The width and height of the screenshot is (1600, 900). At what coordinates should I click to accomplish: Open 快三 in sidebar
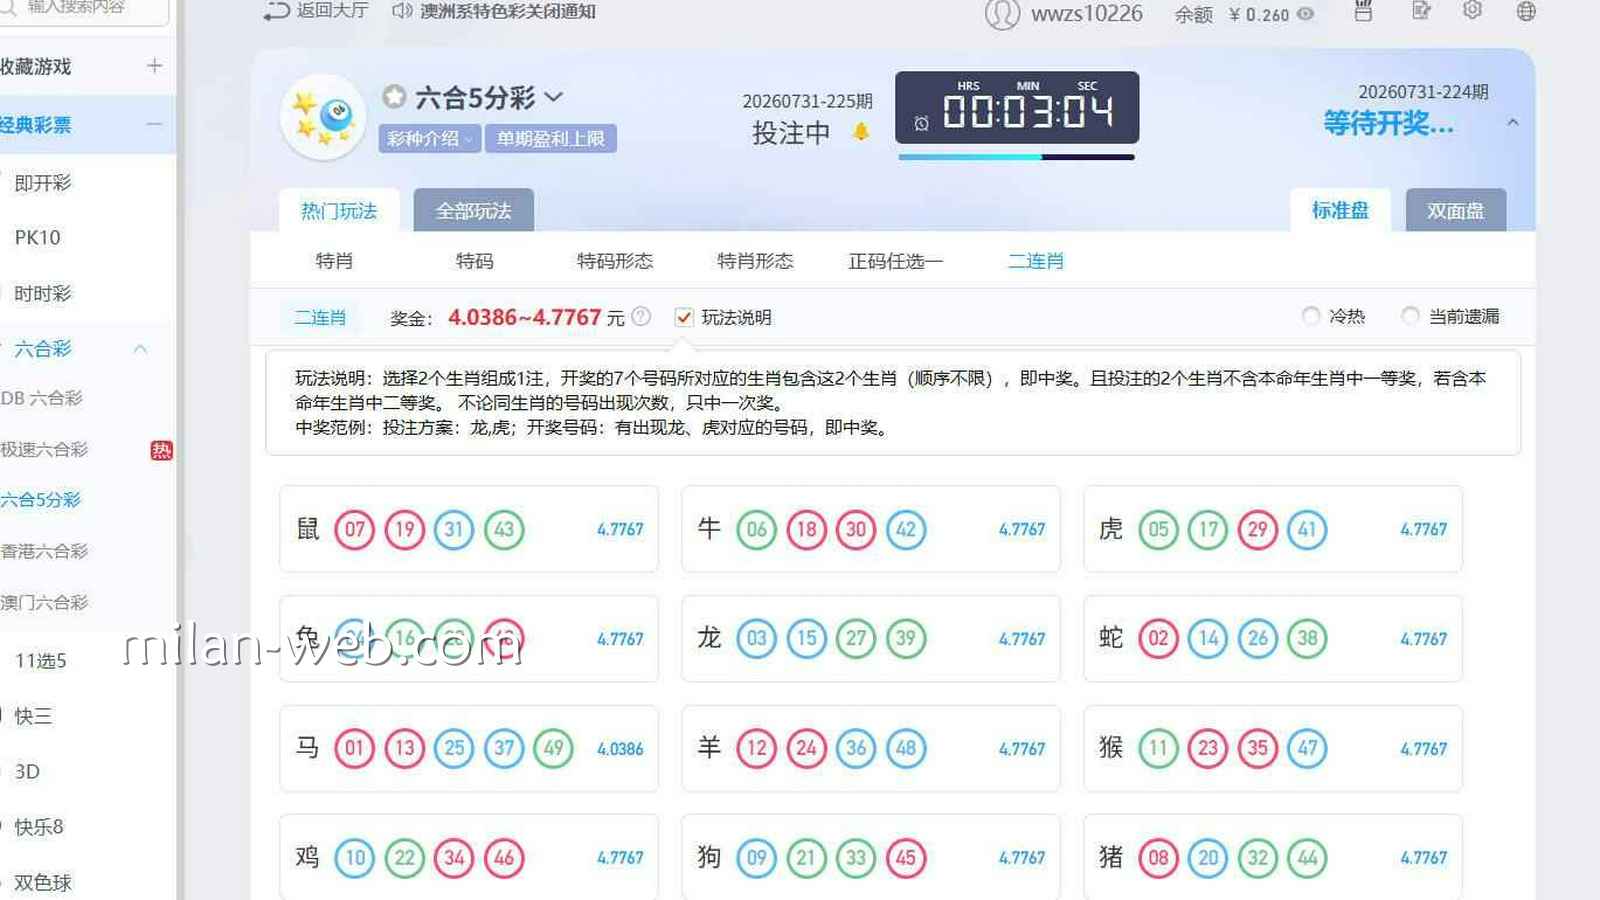coord(33,716)
